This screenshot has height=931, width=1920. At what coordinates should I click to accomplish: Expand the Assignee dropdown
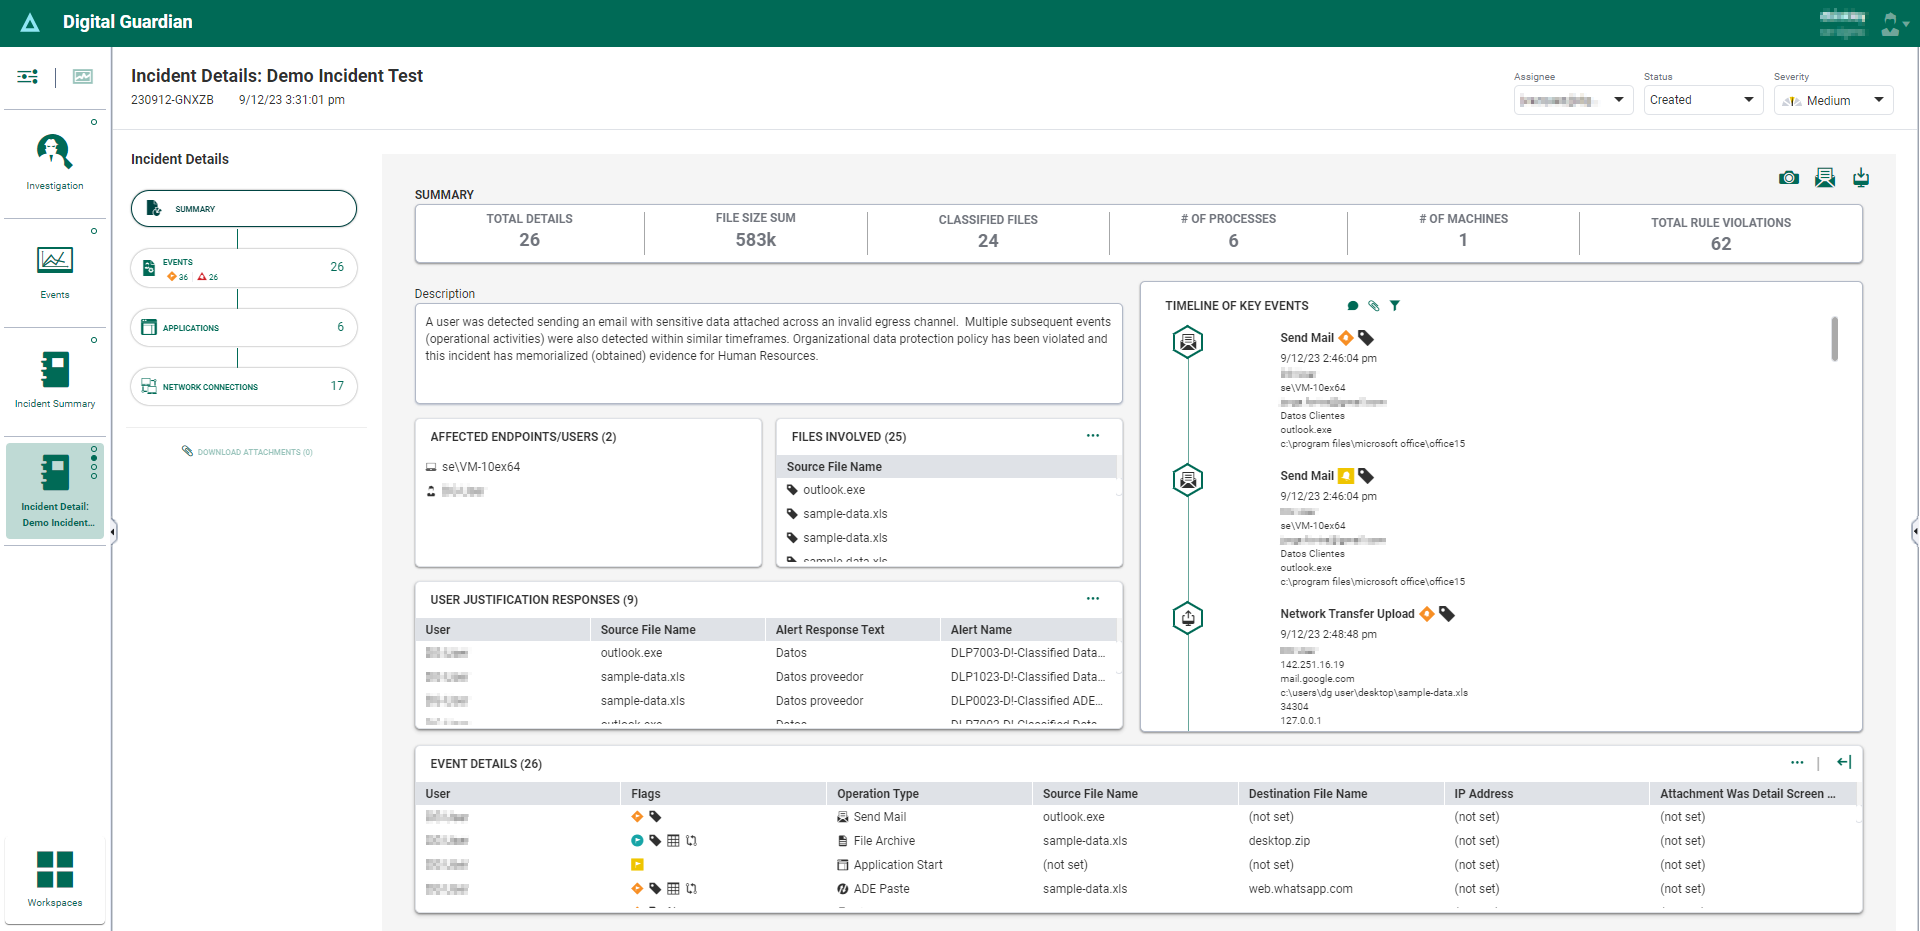tap(1573, 100)
